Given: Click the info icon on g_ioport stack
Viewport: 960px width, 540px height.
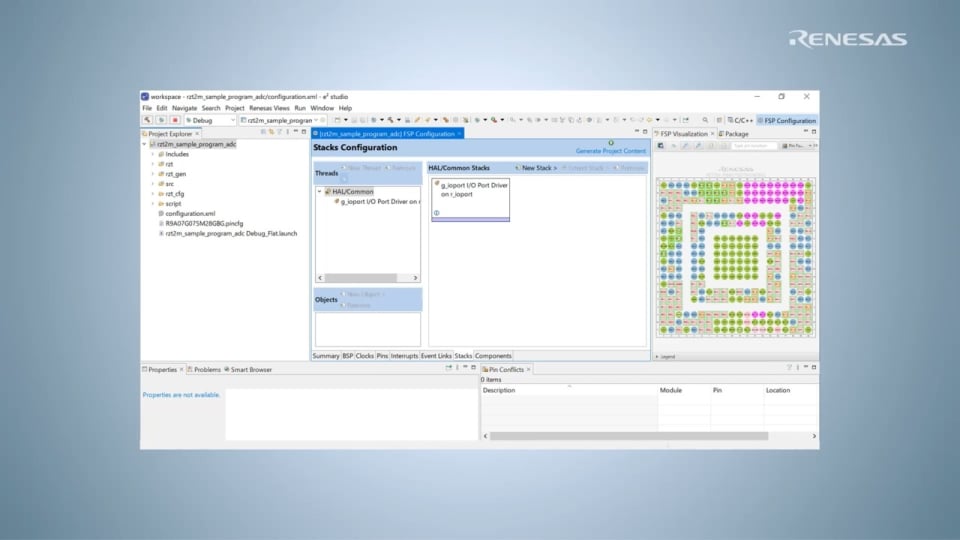Looking at the screenshot, I should [436, 213].
